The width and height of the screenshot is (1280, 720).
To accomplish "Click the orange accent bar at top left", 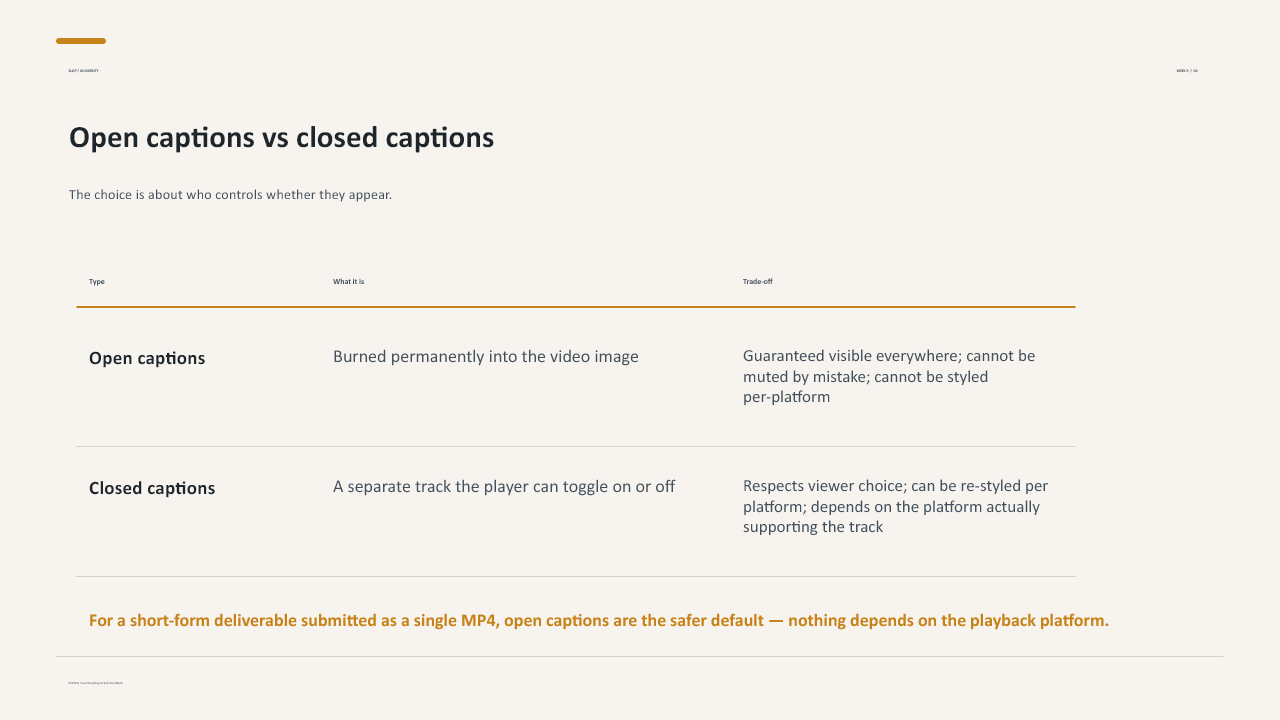I will coord(81,41).
